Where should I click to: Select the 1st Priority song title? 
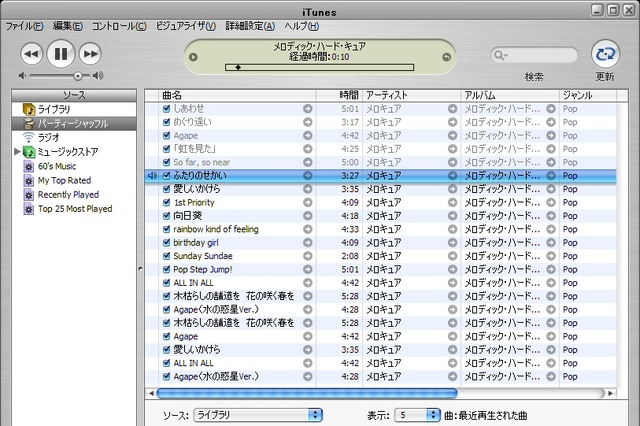coord(194,202)
